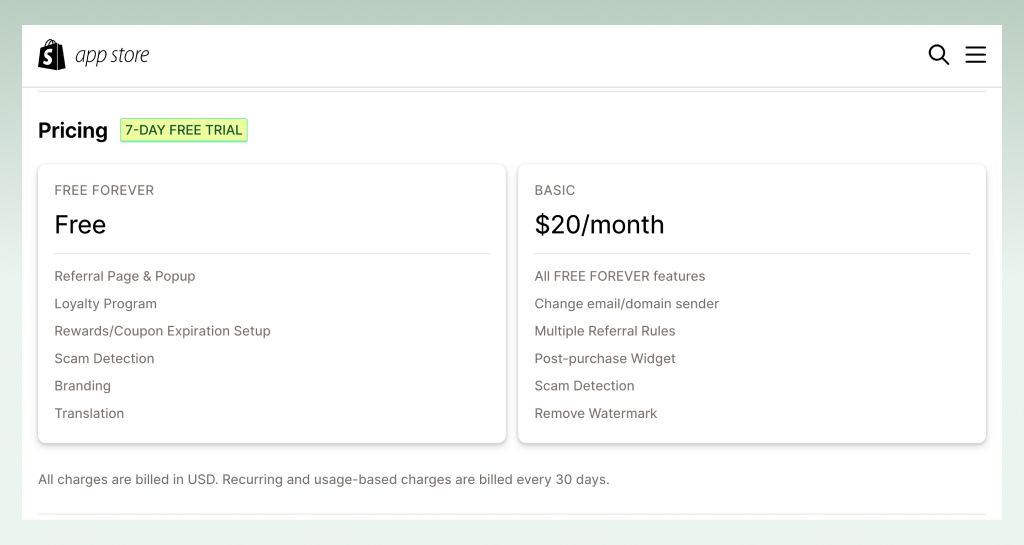The width and height of the screenshot is (1024, 545).
Task: Select 'Multiple Referral Rules' feature
Action: [x=605, y=331]
